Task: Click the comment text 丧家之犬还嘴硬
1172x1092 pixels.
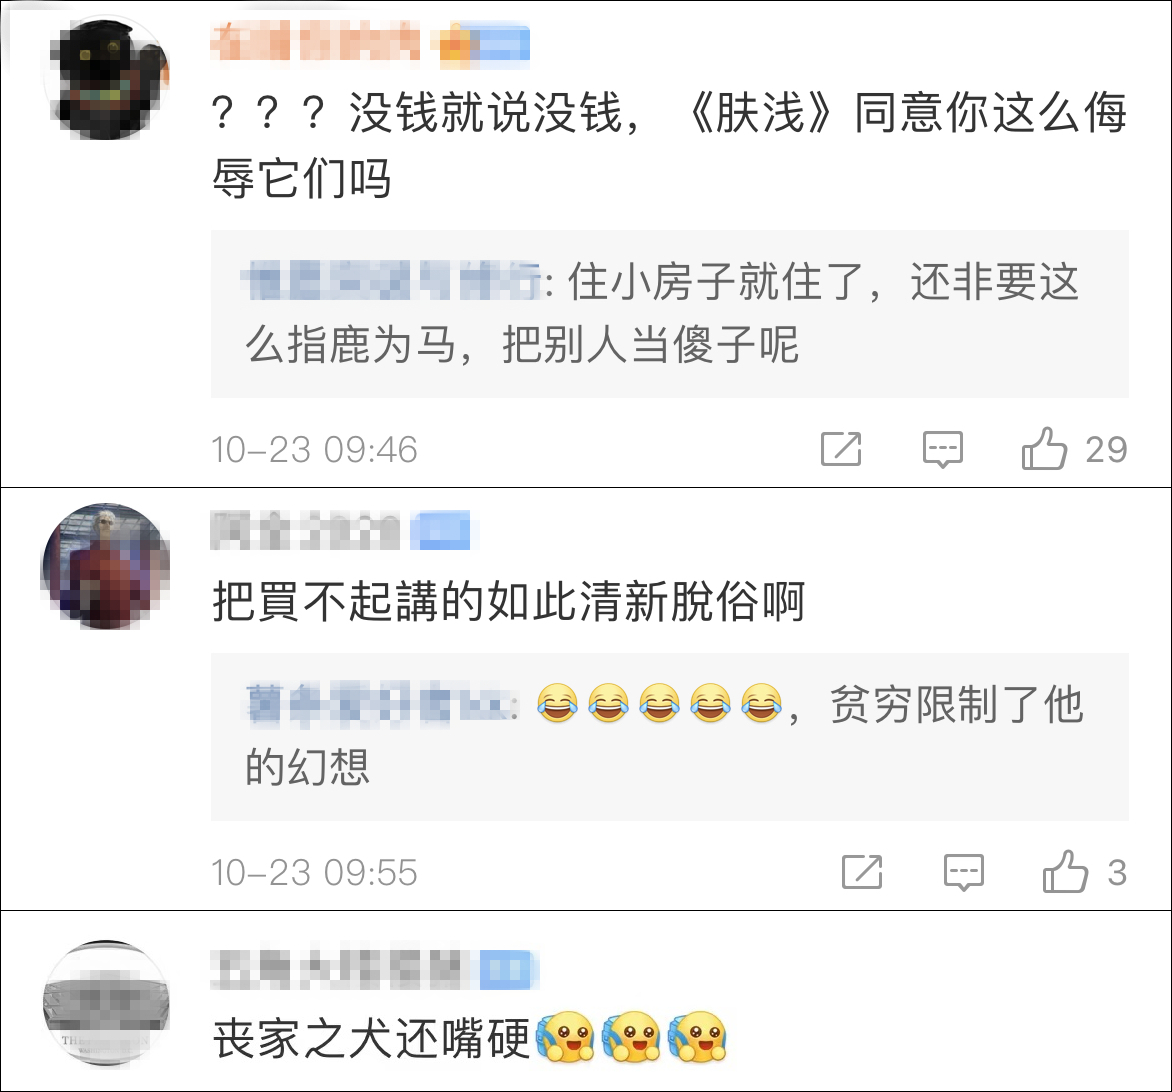Action: (371, 1037)
